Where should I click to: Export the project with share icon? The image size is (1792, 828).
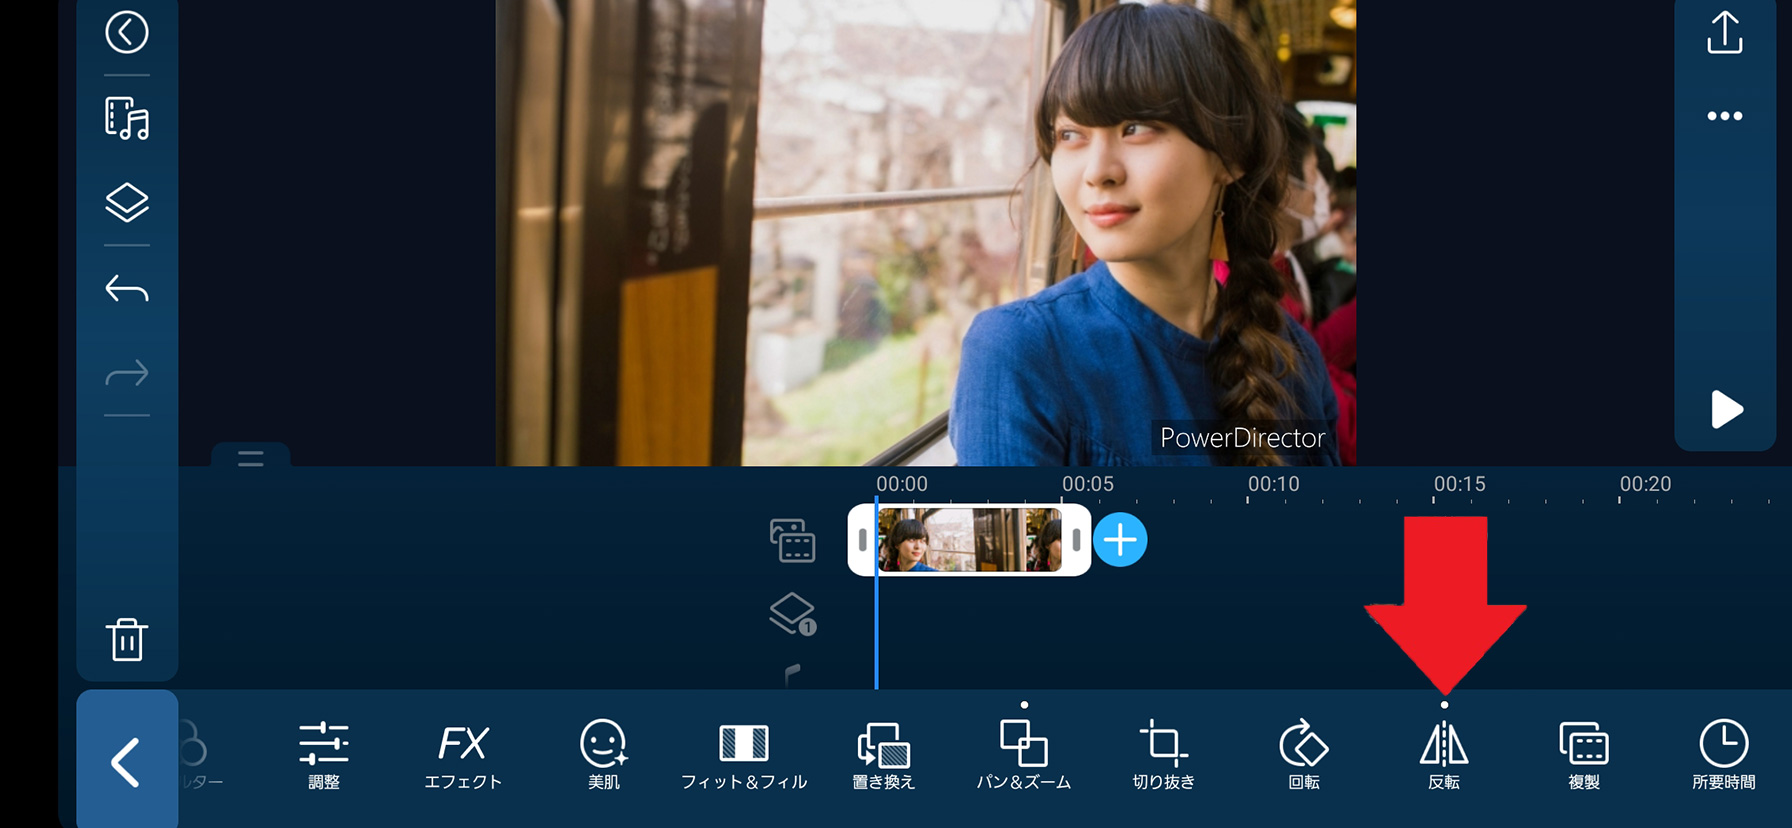click(x=1725, y=32)
